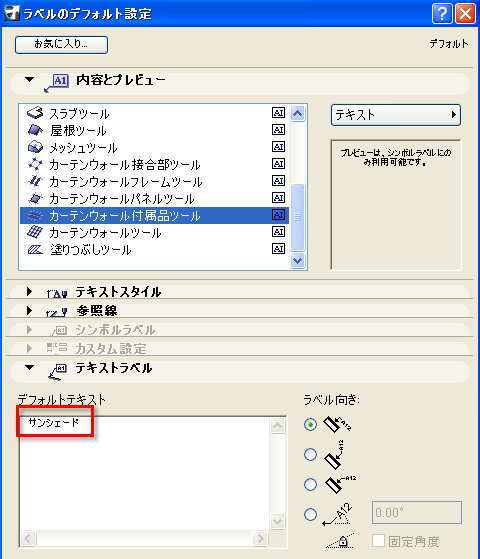Open the お気に入り favorites button

click(x=61, y=45)
